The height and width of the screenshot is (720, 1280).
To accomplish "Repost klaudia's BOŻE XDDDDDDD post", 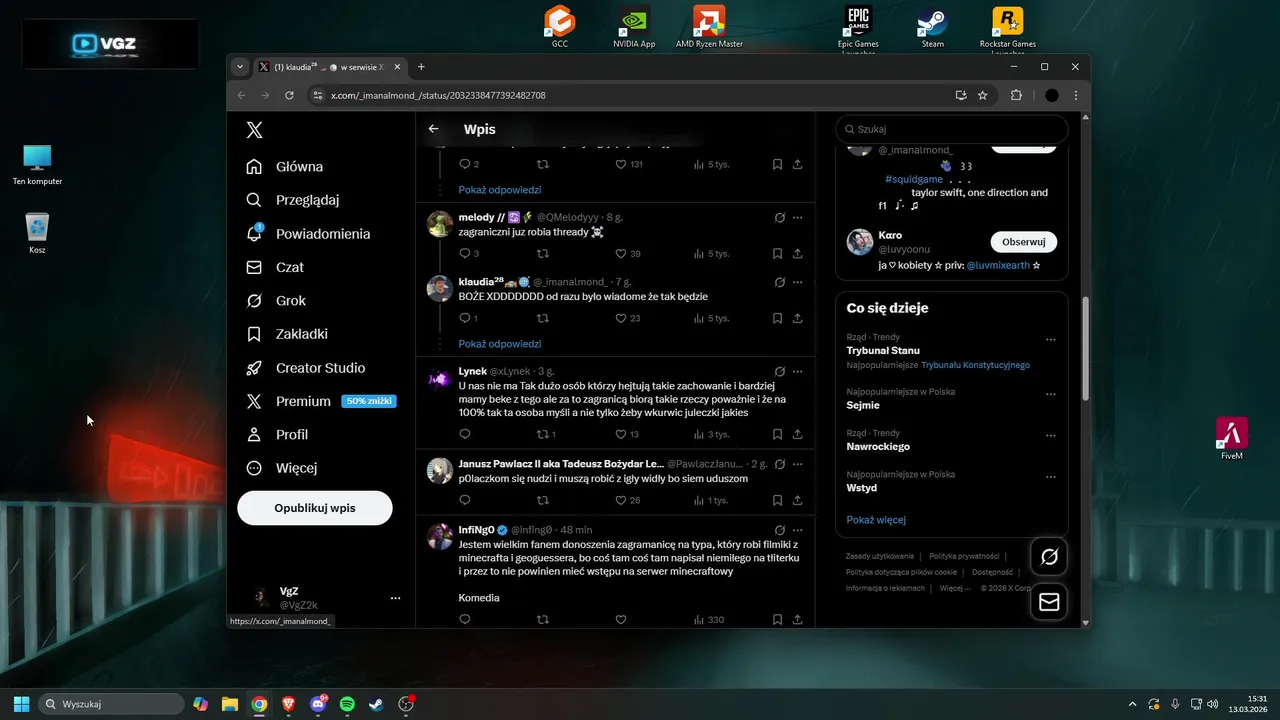I will pyautogui.click(x=543, y=318).
